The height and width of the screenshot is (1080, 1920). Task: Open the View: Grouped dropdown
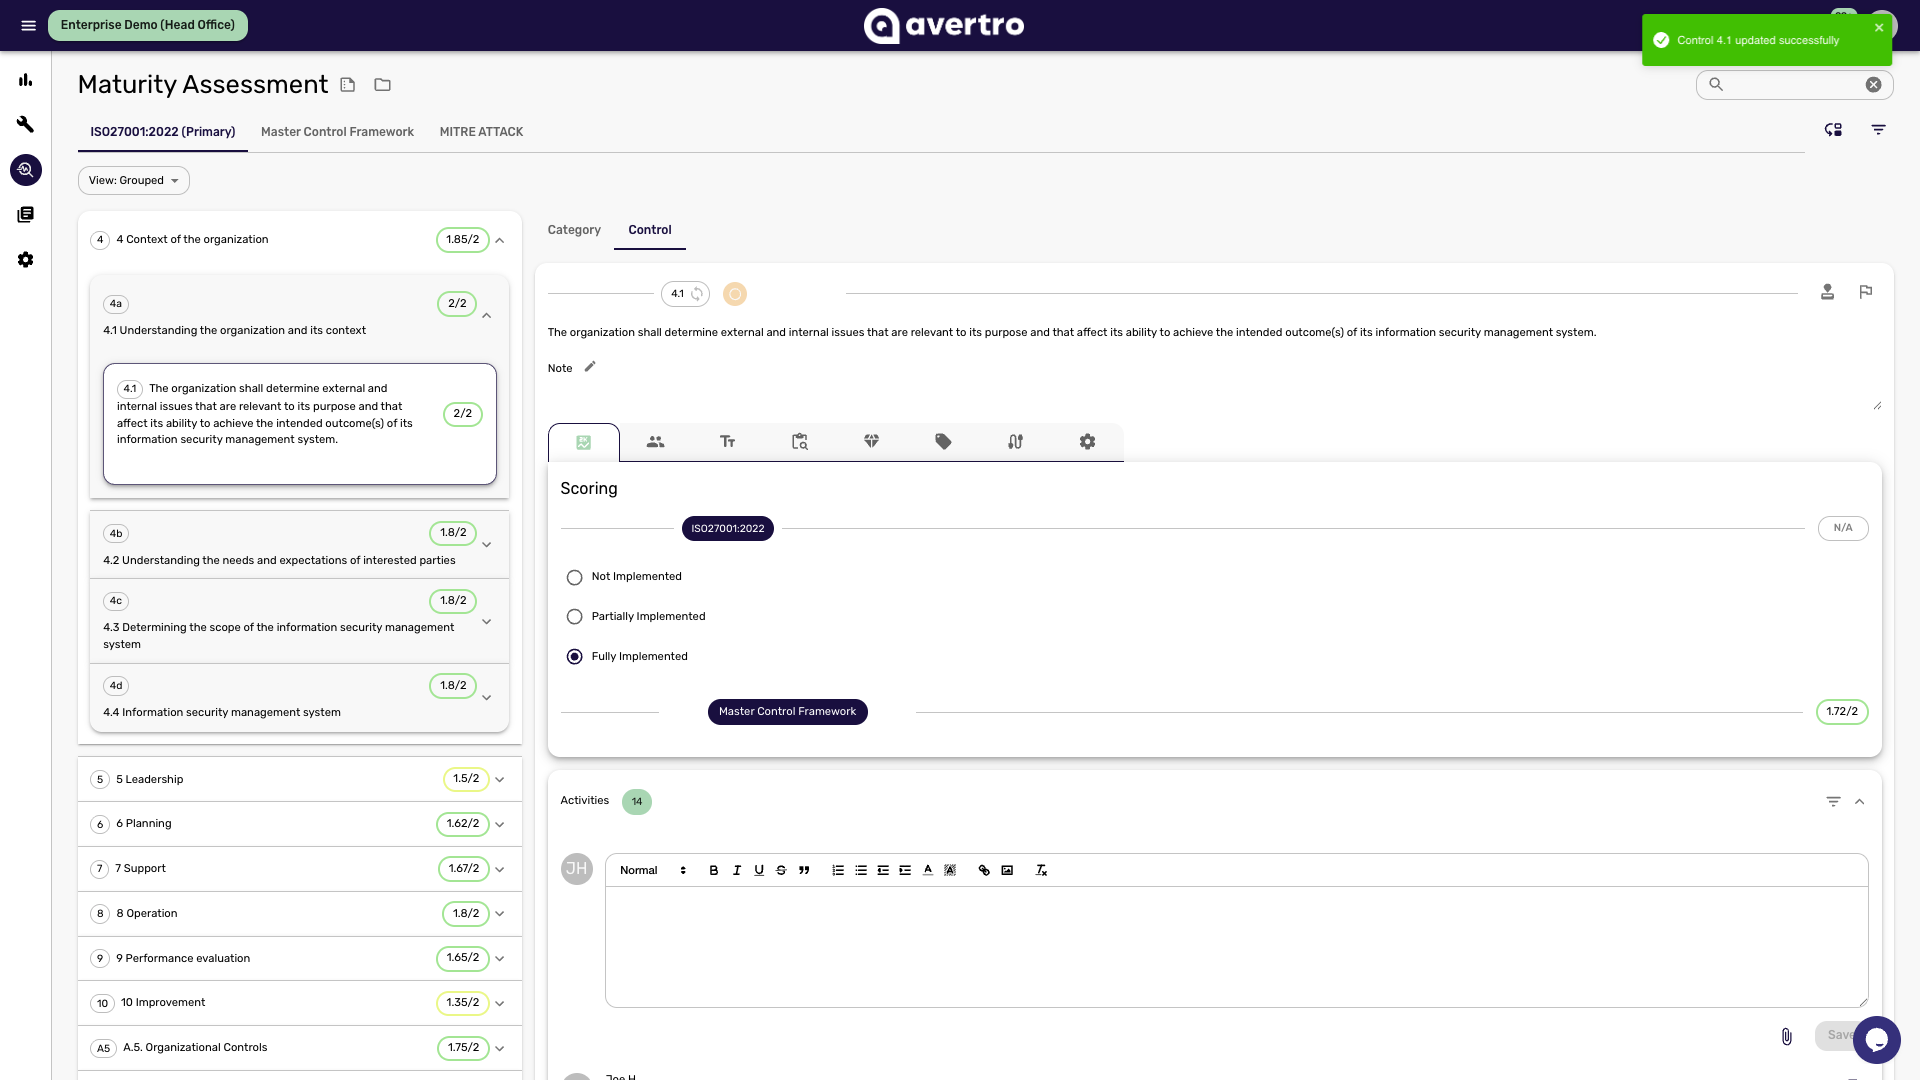(x=134, y=181)
